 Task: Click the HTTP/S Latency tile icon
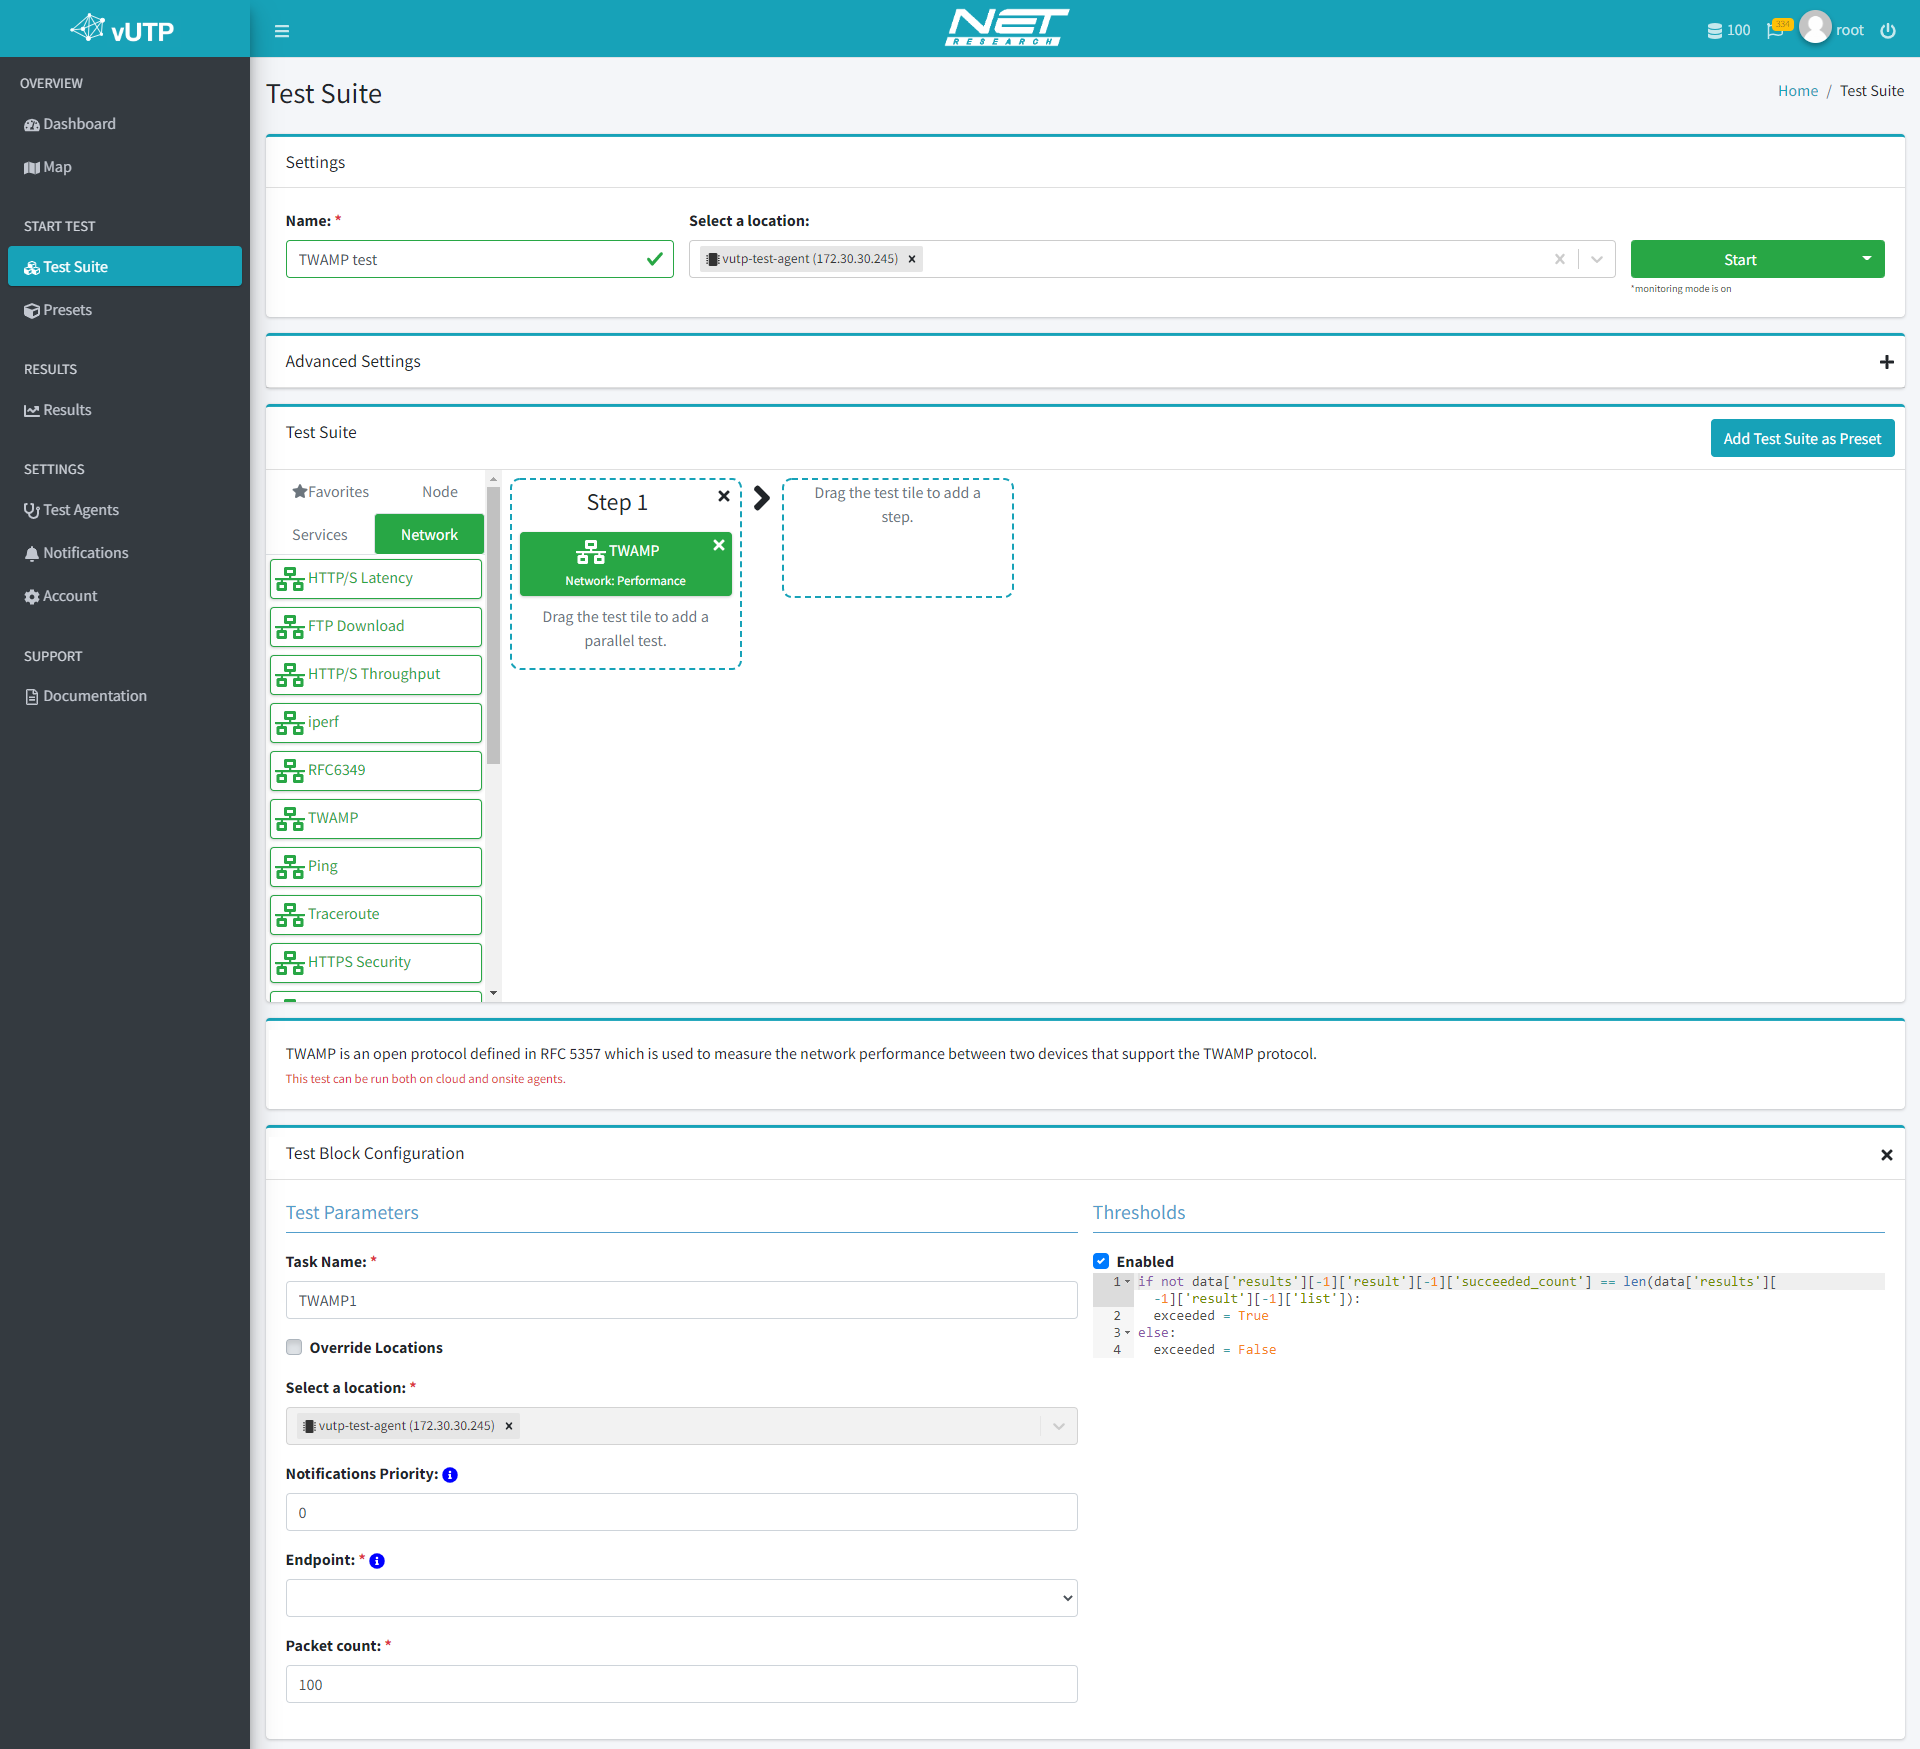coord(290,579)
